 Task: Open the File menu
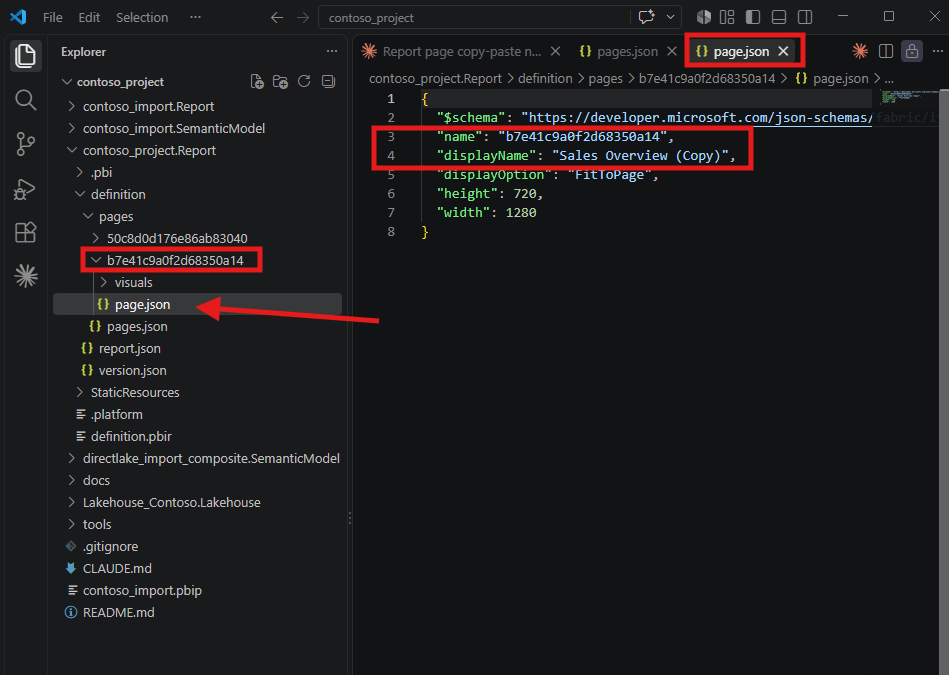(x=53, y=18)
